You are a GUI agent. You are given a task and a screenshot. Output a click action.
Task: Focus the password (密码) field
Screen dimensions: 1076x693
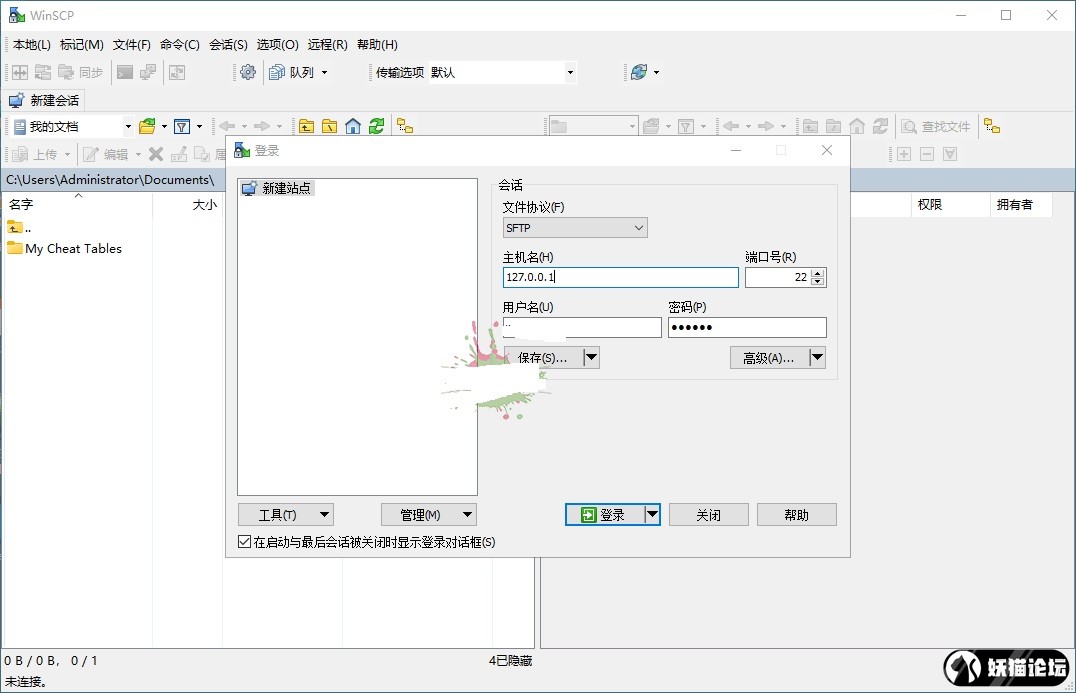coord(747,327)
